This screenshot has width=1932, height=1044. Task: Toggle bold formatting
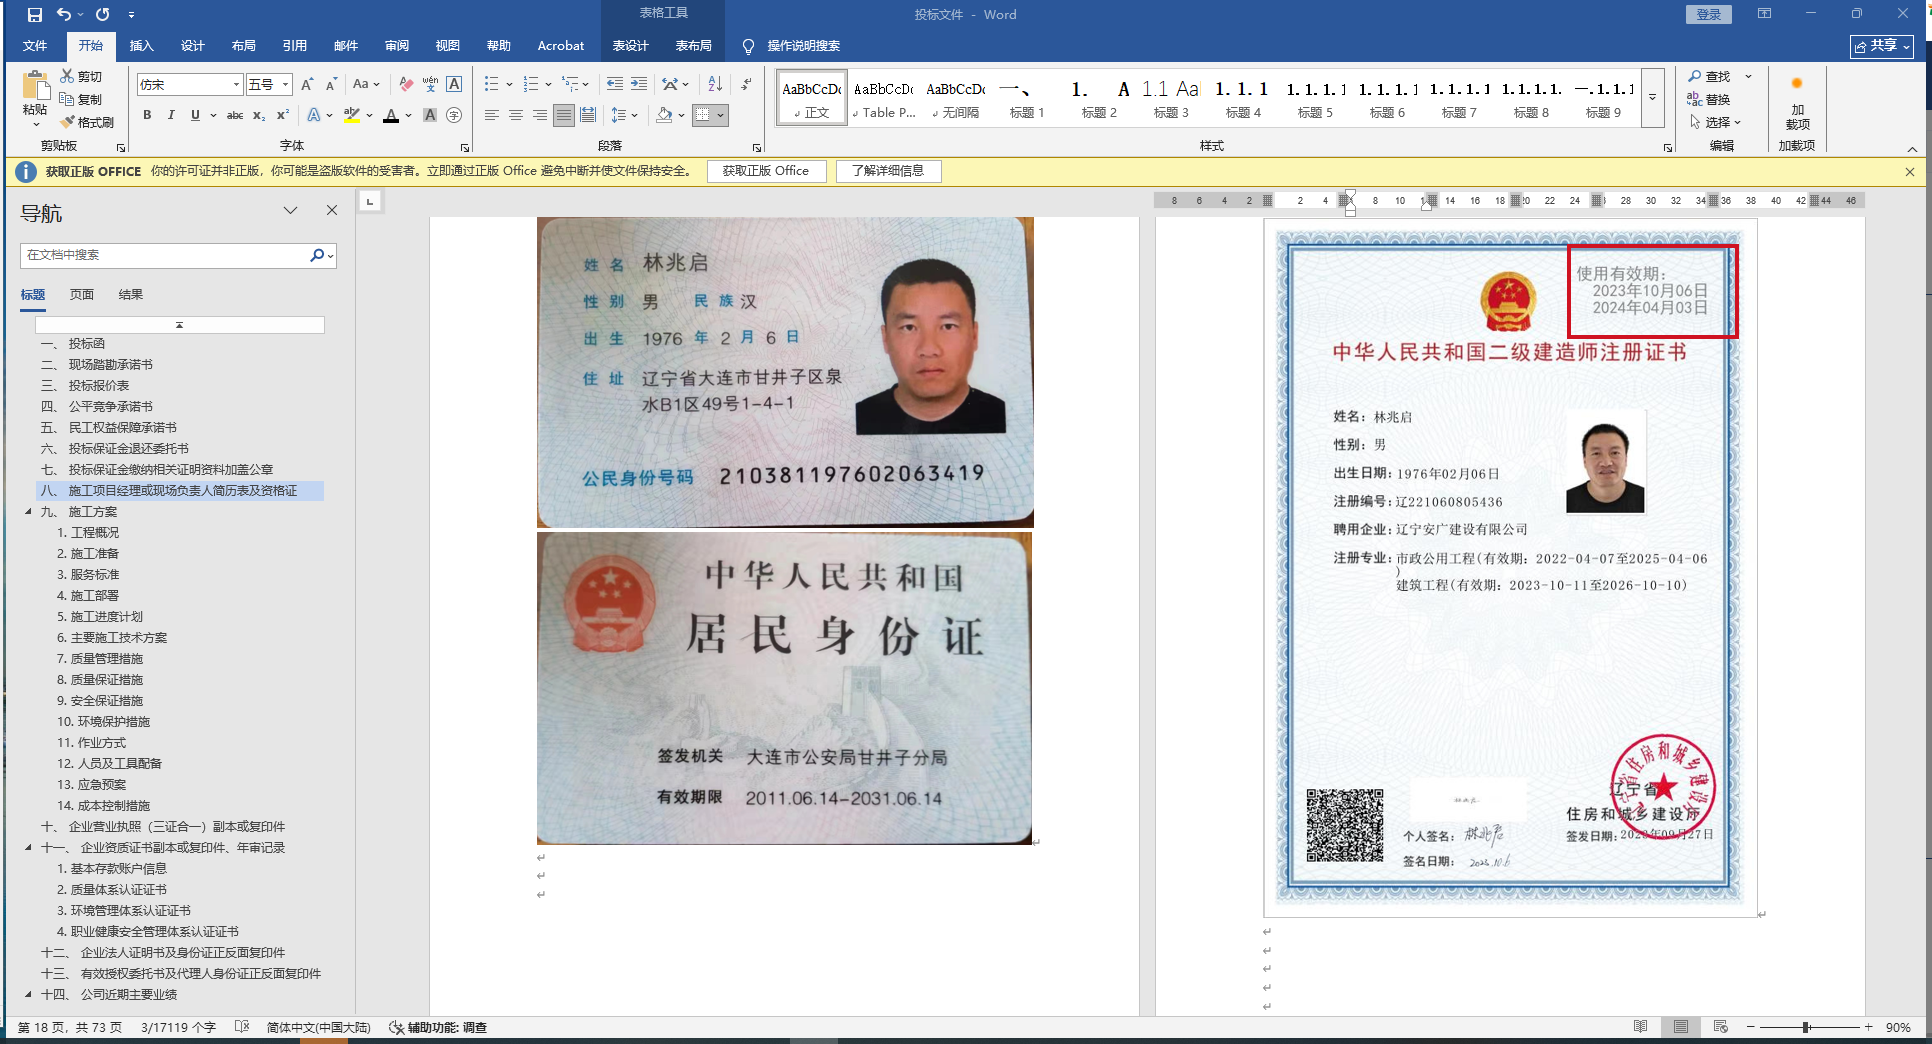pos(147,115)
